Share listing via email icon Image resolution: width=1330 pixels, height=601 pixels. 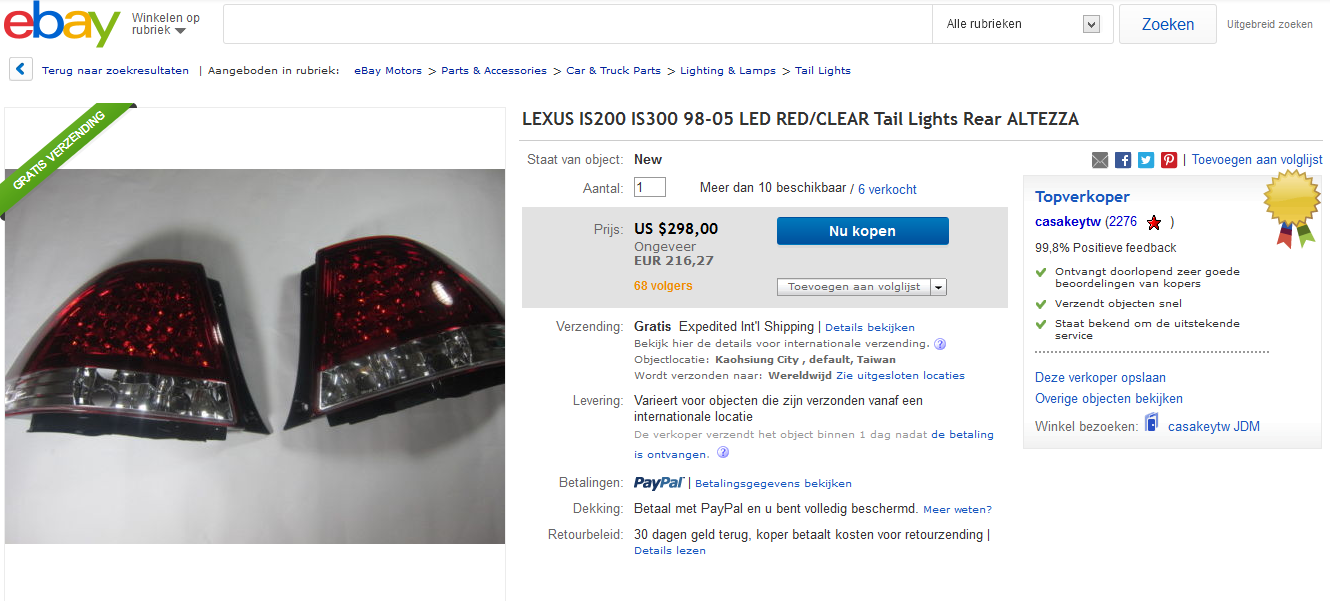coord(1100,160)
